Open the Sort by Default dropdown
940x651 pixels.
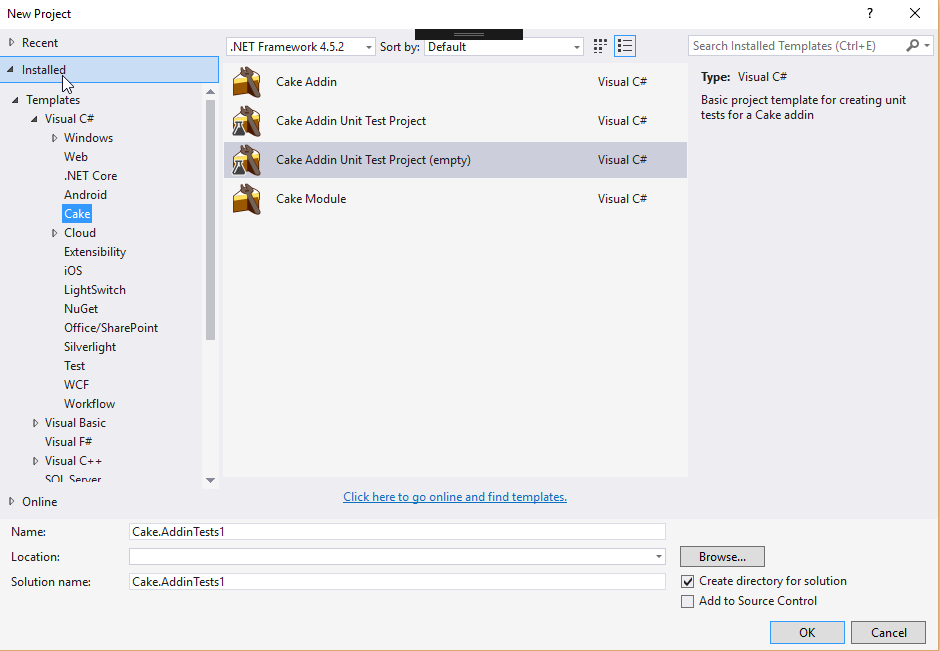click(x=504, y=47)
